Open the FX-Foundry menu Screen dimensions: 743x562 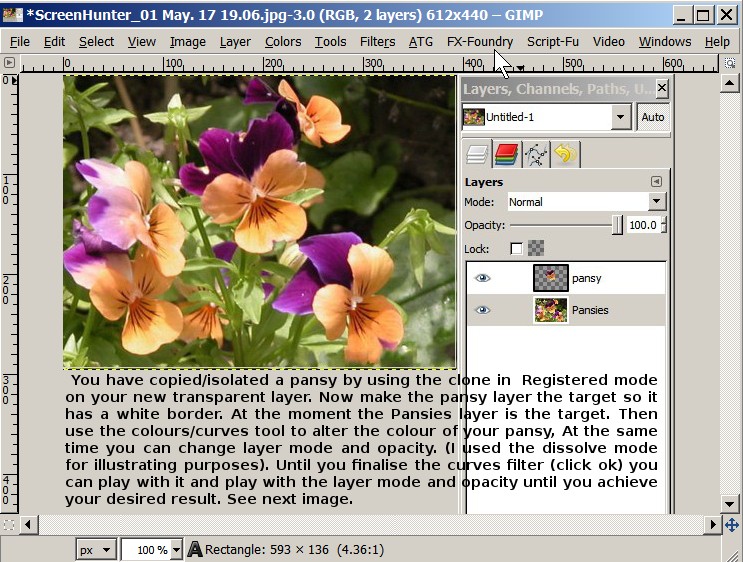click(480, 42)
